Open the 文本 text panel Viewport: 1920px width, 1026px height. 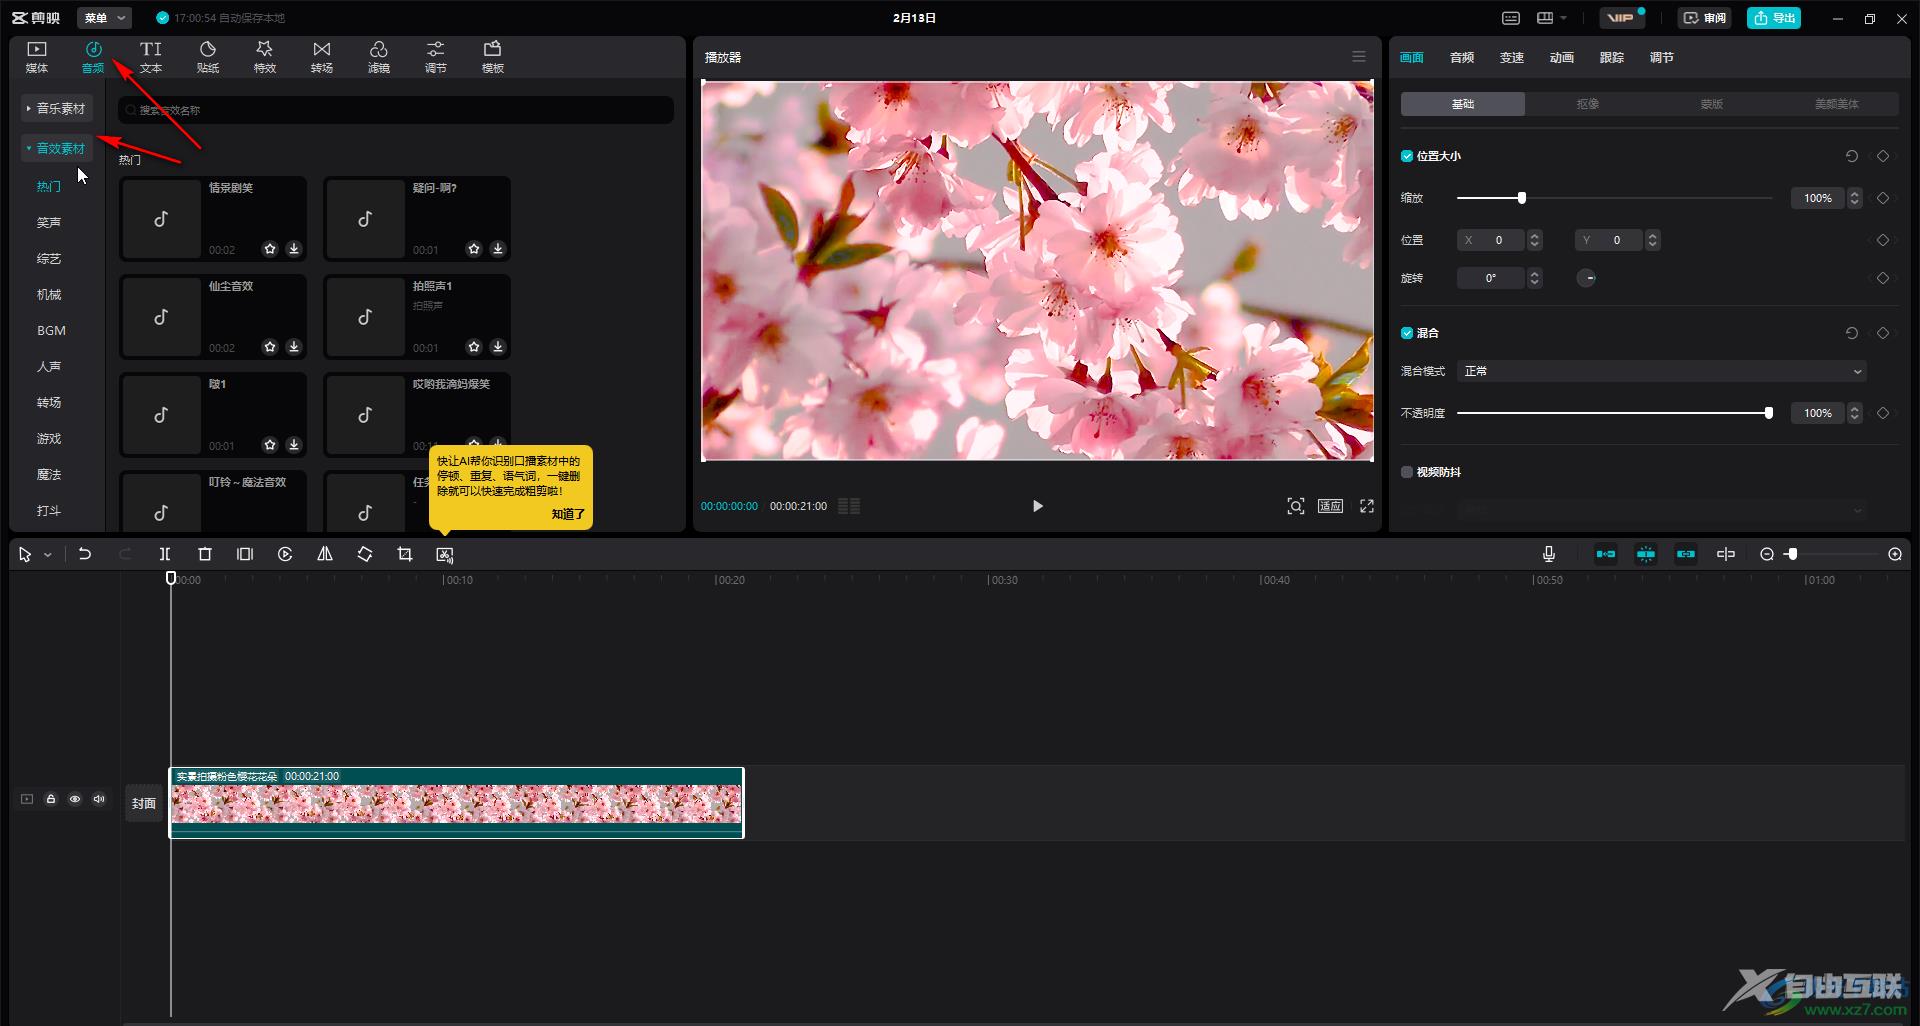pos(151,57)
